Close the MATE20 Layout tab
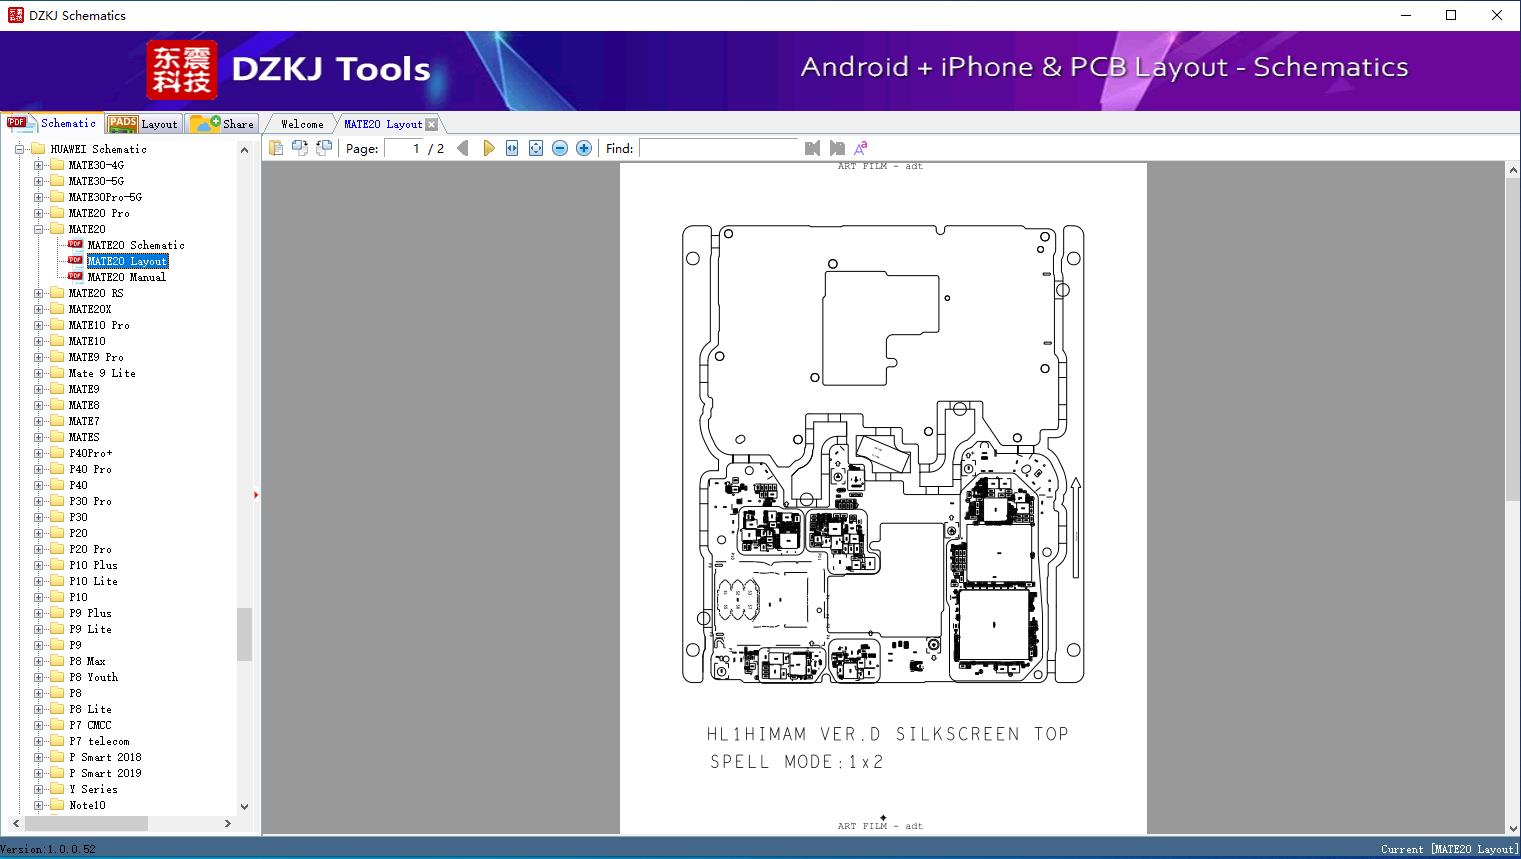Image resolution: width=1521 pixels, height=859 pixels. 431,124
